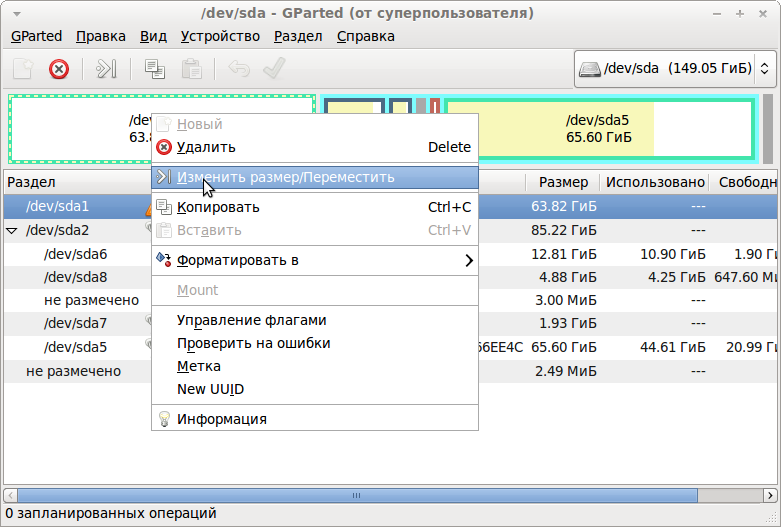
Task: Click the 10.90 ГиБ used value
Action: coord(673,254)
